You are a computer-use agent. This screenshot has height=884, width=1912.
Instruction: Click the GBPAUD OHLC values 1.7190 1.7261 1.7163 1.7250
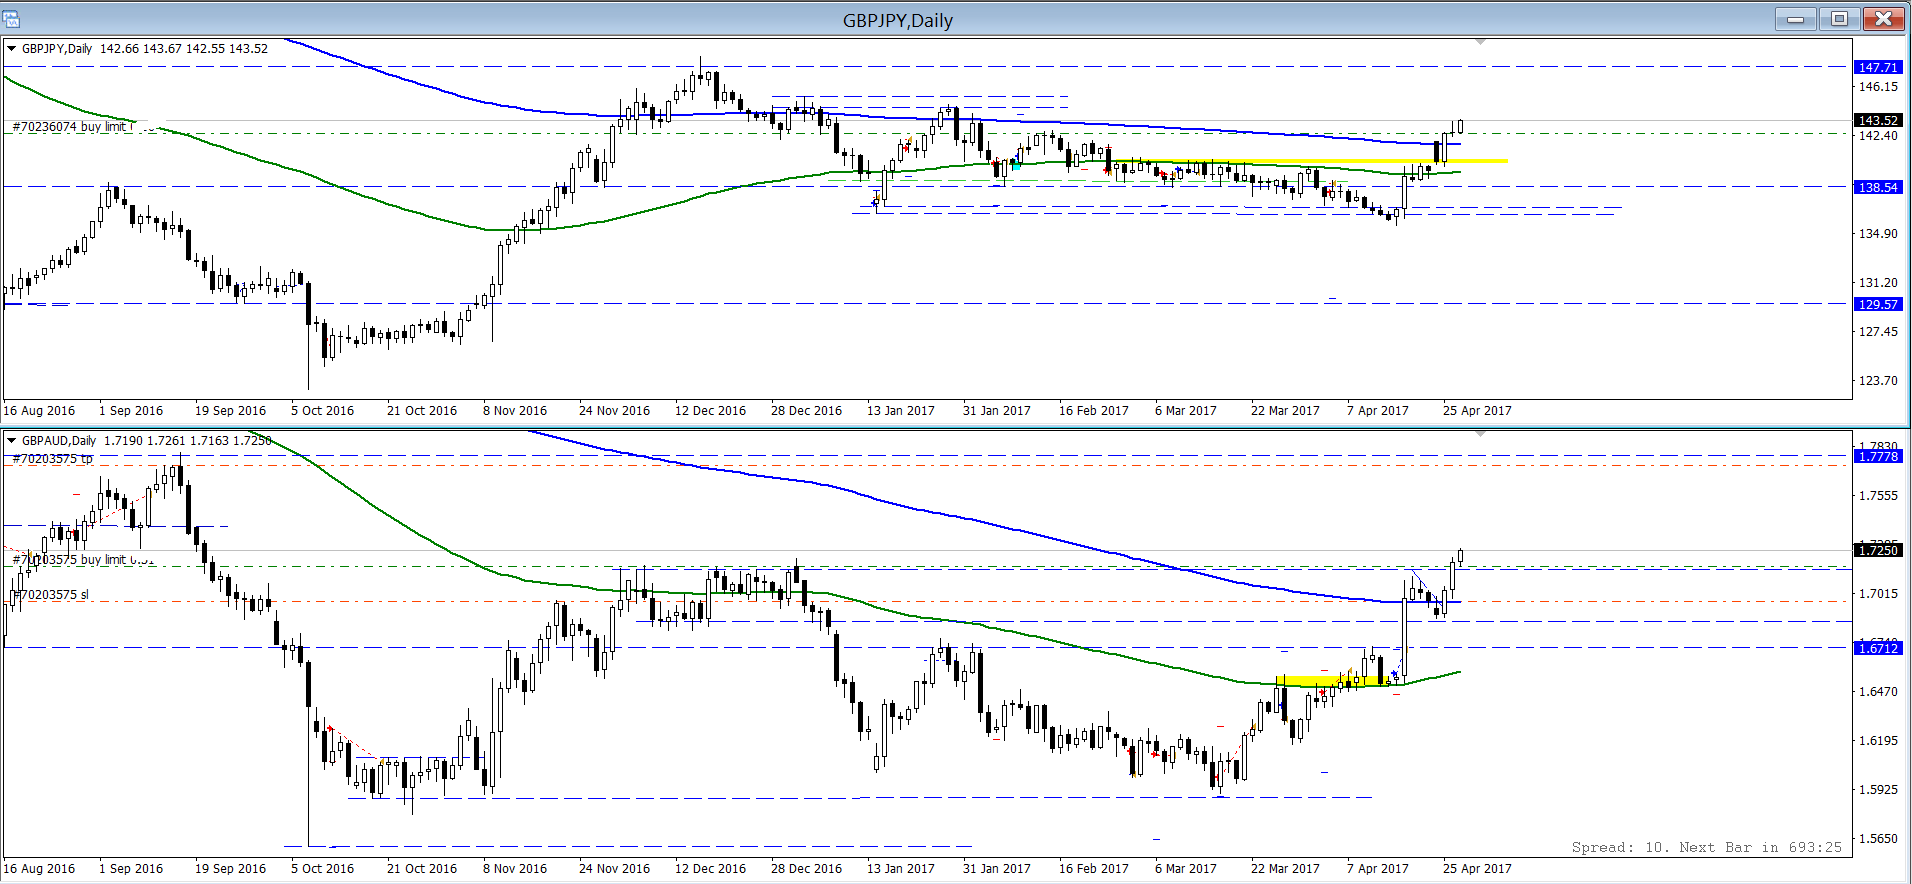[x=188, y=440]
